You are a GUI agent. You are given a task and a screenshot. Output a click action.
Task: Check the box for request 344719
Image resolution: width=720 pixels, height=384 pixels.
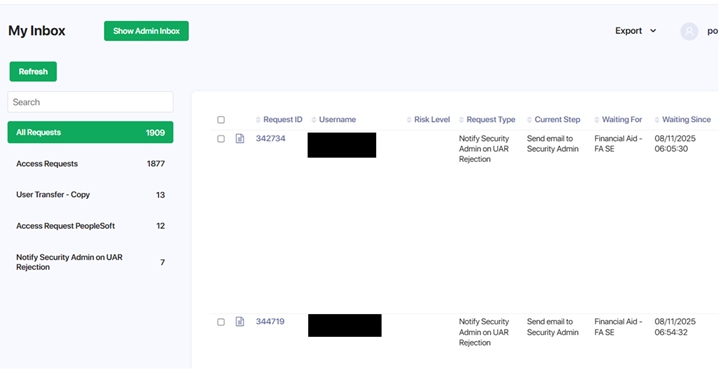(221, 322)
